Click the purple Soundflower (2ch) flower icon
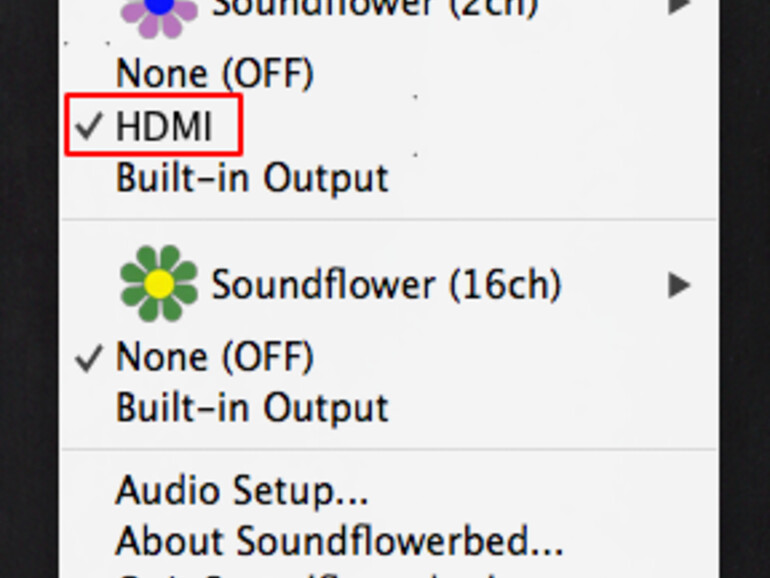 coord(158,11)
